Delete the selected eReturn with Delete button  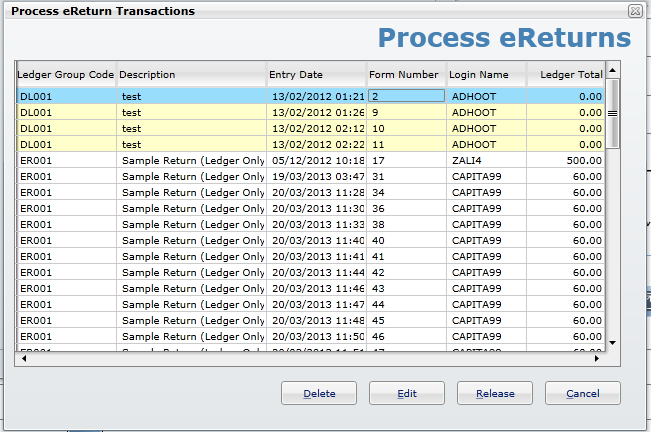(319, 393)
